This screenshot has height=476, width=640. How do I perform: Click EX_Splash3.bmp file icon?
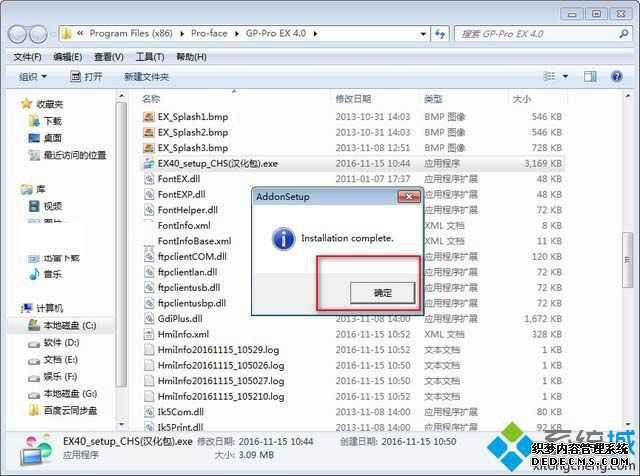[x=149, y=148]
